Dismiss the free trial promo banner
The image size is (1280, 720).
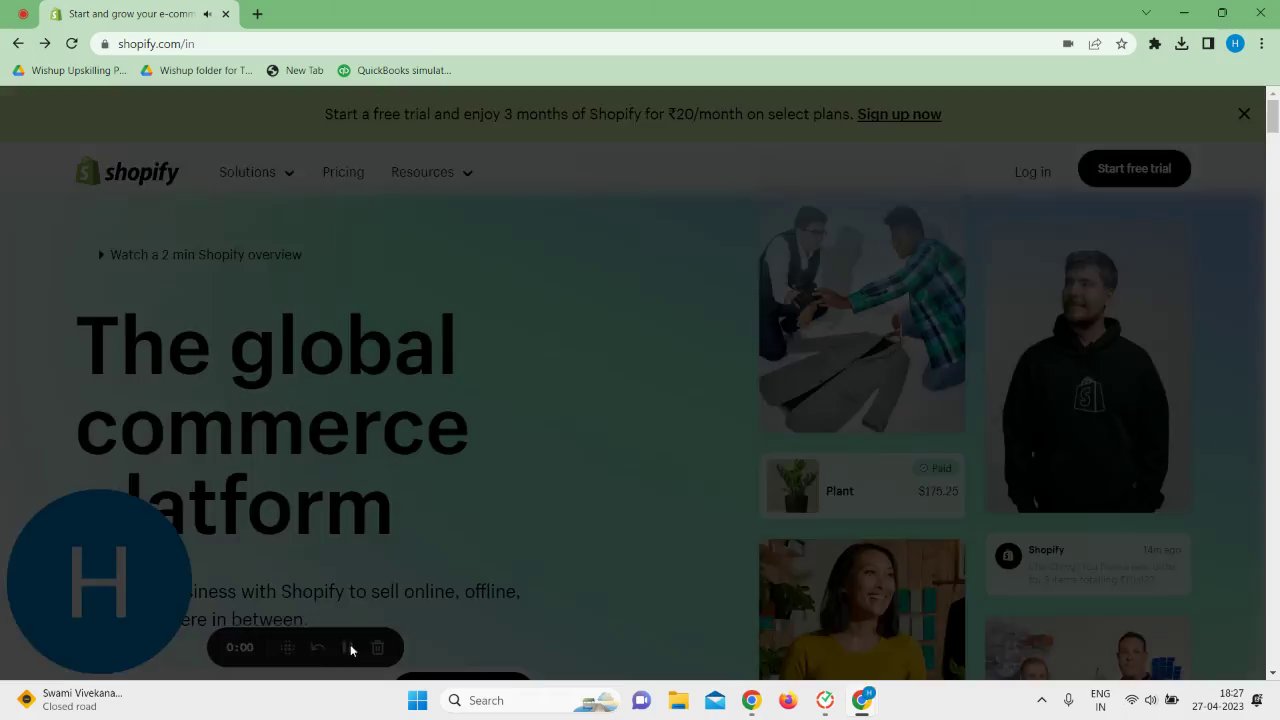[x=1244, y=114]
